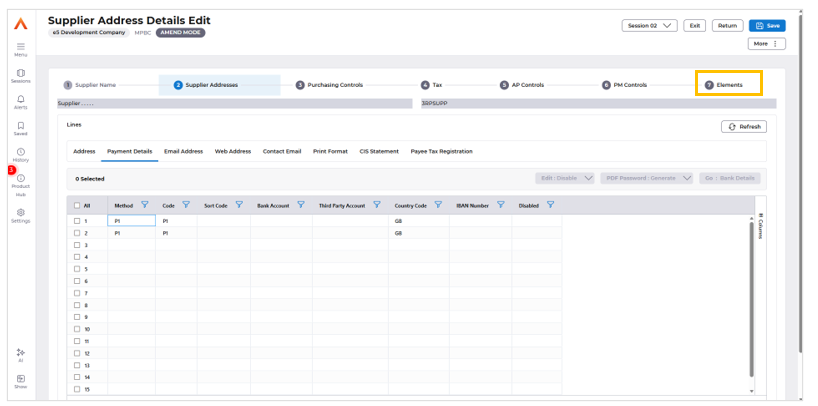Open the Product Hub icon
818x406 pixels.
click(x=20, y=178)
